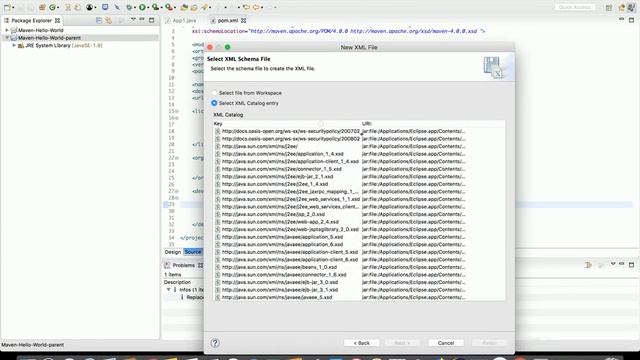Maximize the Package Explorer view

tap(151, 20)
